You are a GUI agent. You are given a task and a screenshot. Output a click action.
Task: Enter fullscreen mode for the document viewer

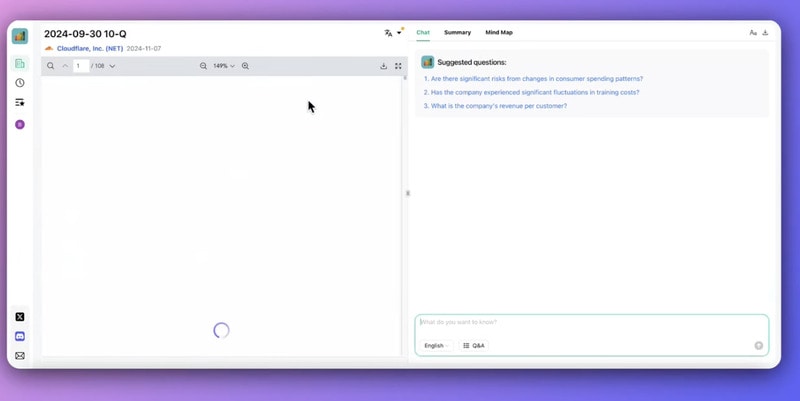coord(398,66)
